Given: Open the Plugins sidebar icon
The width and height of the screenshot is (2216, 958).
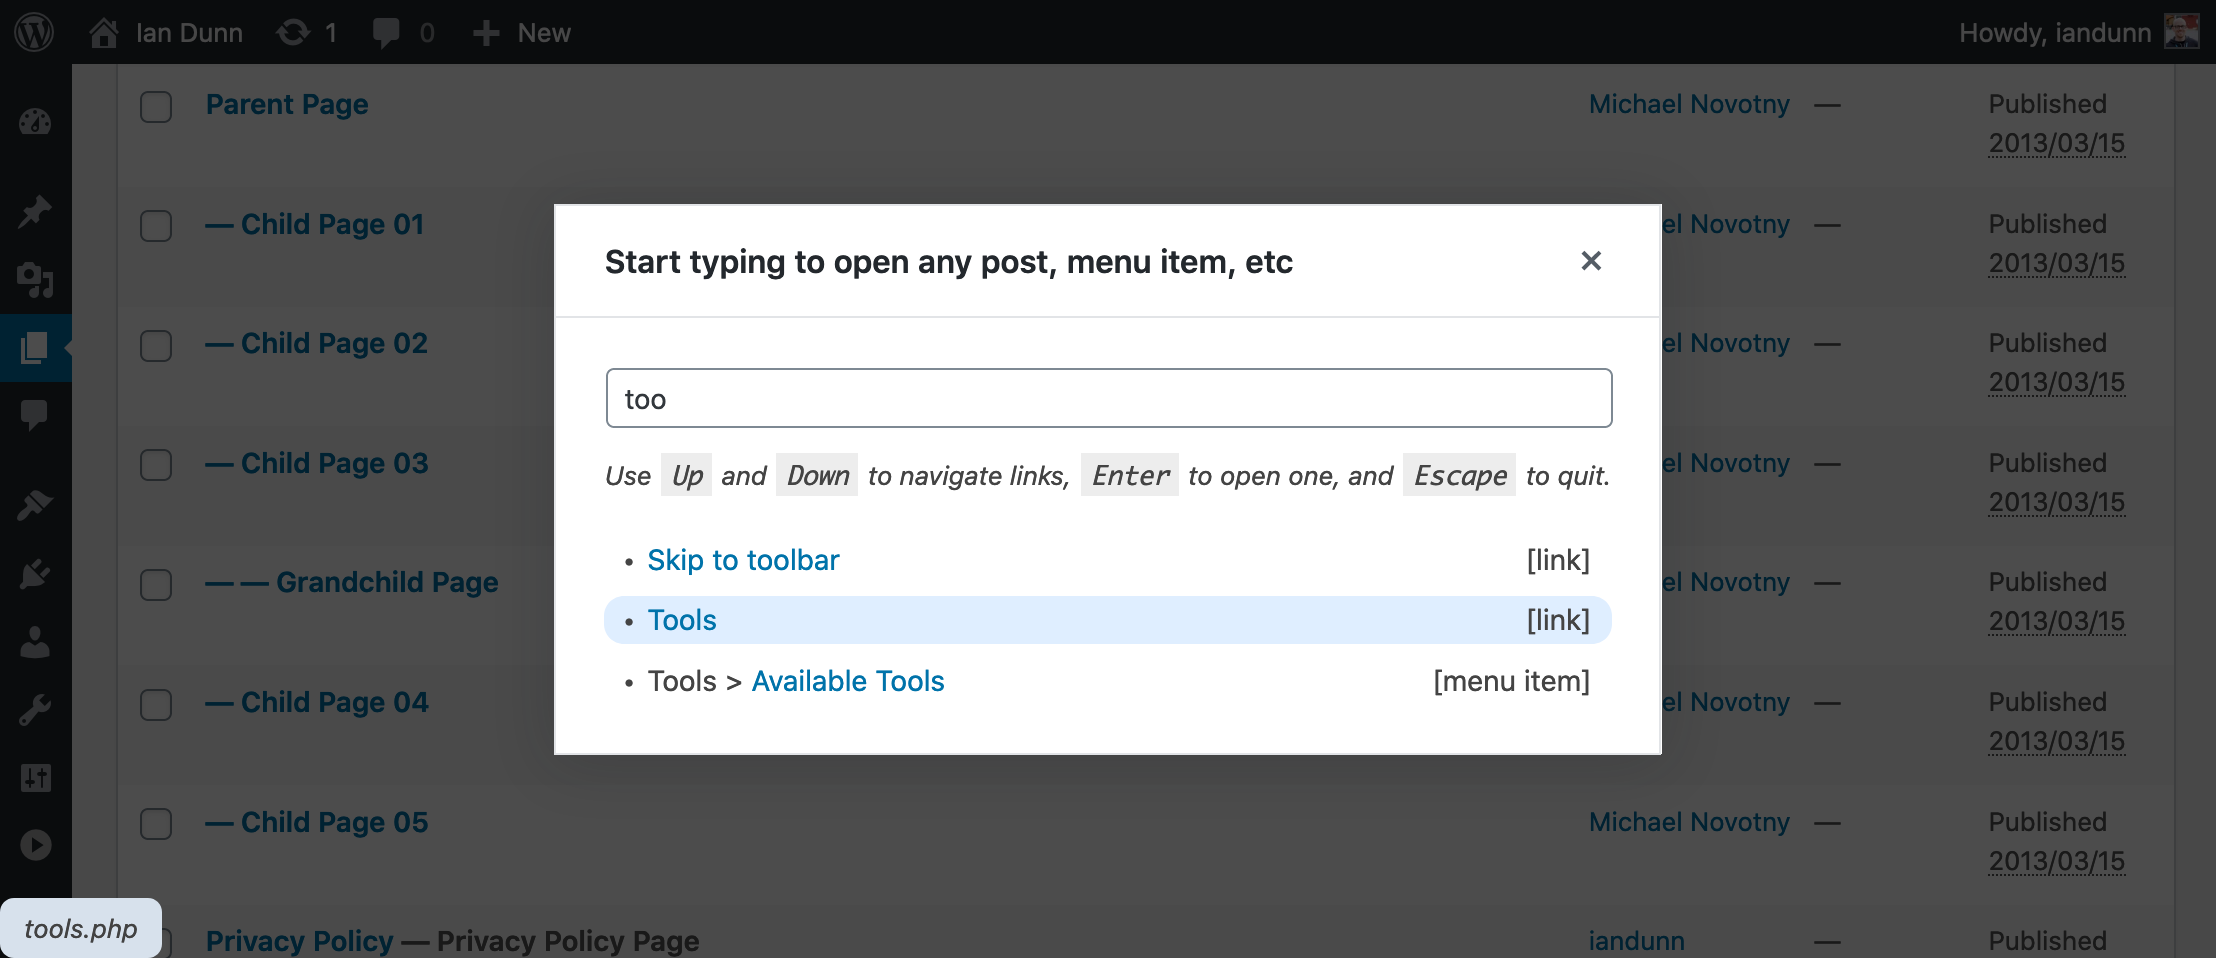Looking at the screenshot, I should coord(35,574).
